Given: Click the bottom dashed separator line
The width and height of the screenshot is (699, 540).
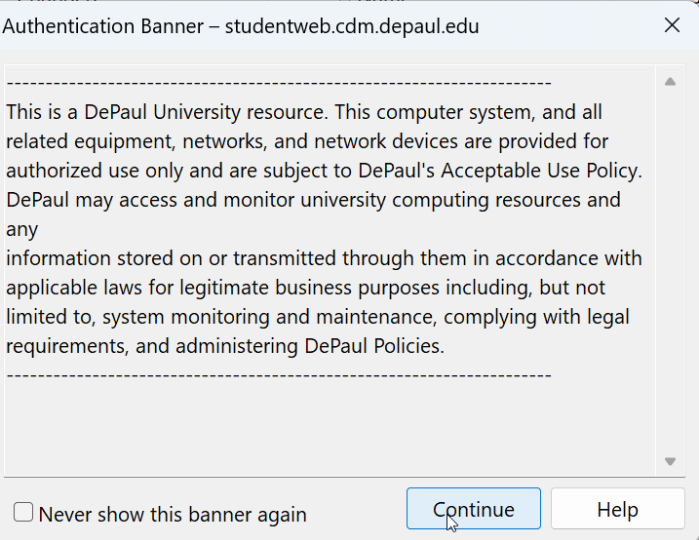Looking at the screenshot, I should click(x=278, y=375).
